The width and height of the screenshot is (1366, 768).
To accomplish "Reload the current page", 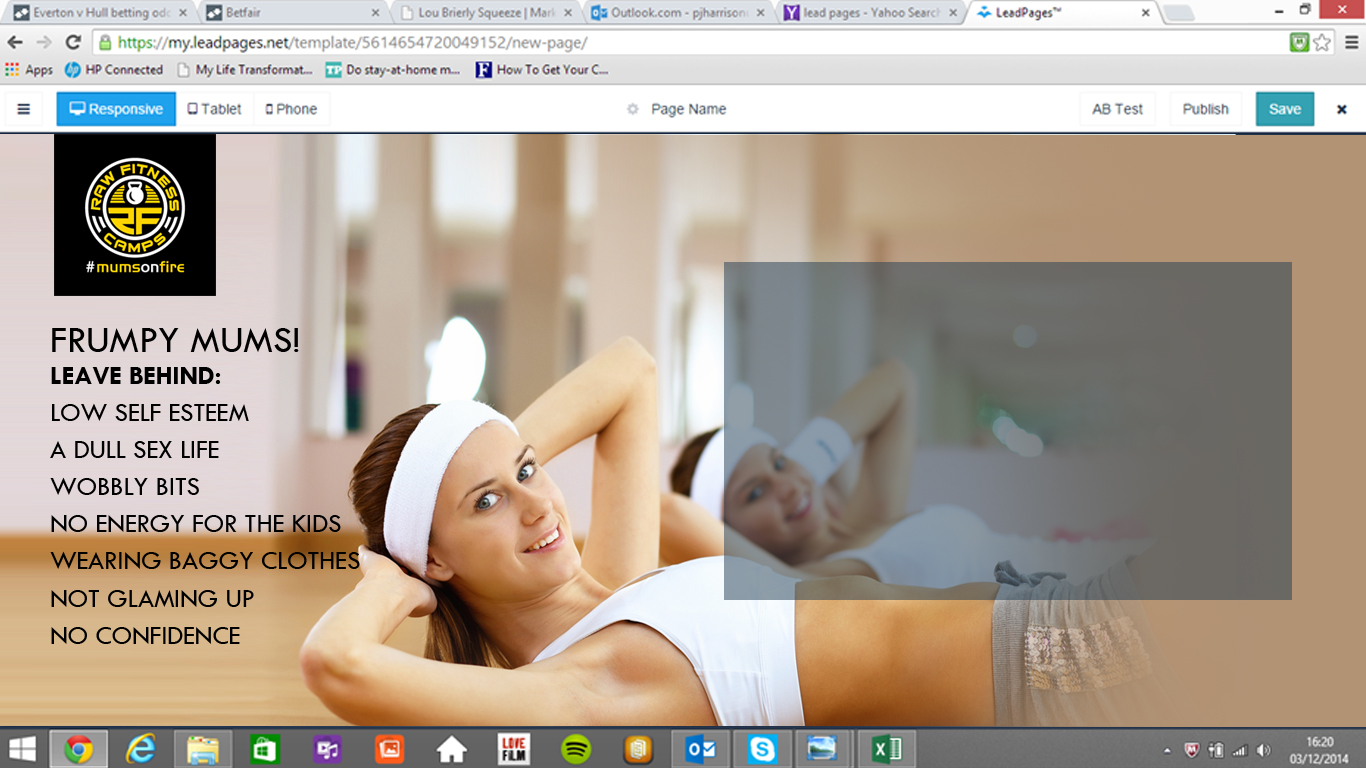I will tap(73, 42).
